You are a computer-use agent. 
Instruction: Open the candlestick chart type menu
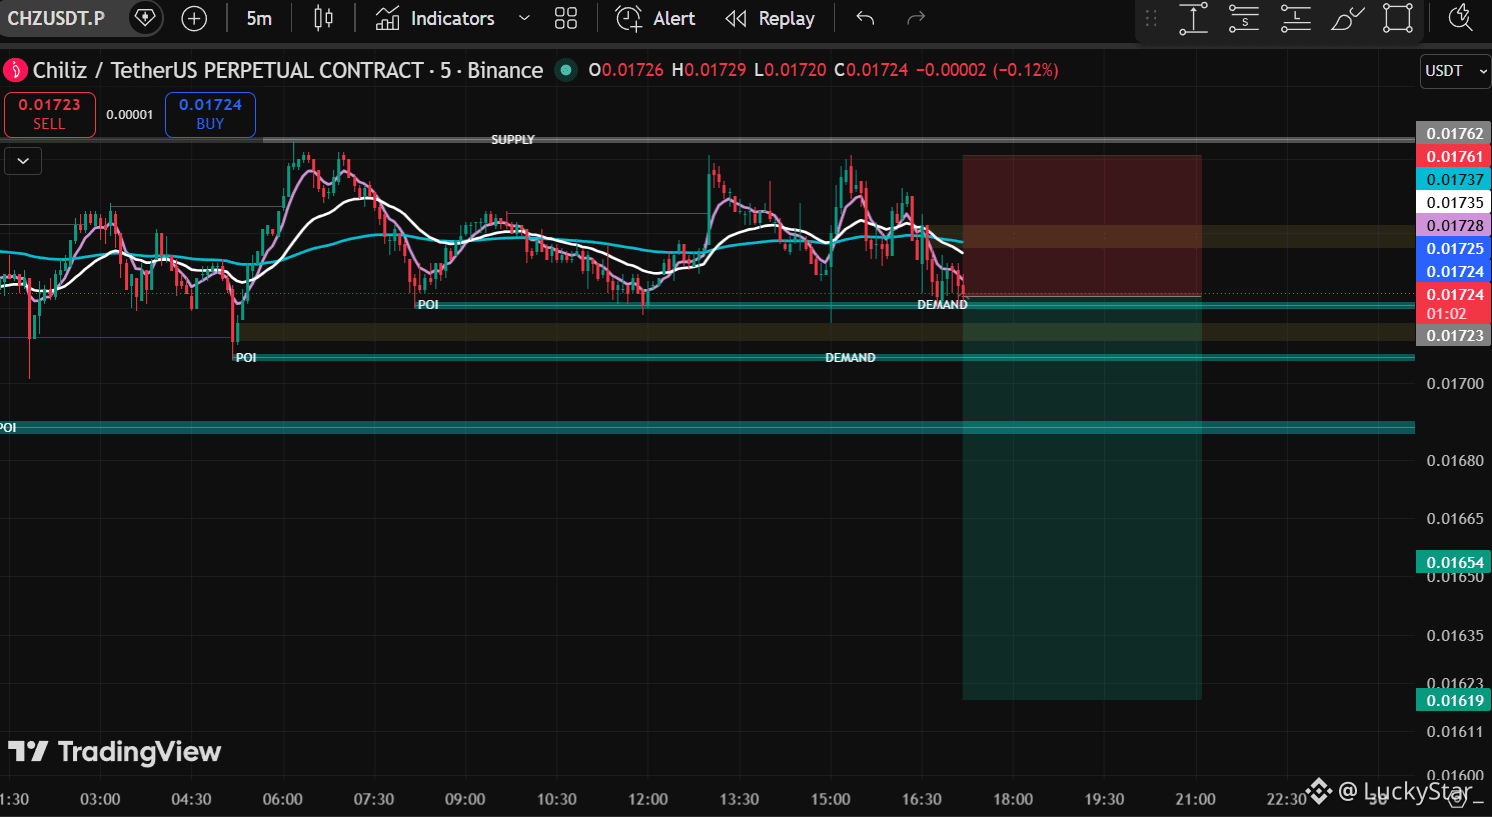pos(323,18)
